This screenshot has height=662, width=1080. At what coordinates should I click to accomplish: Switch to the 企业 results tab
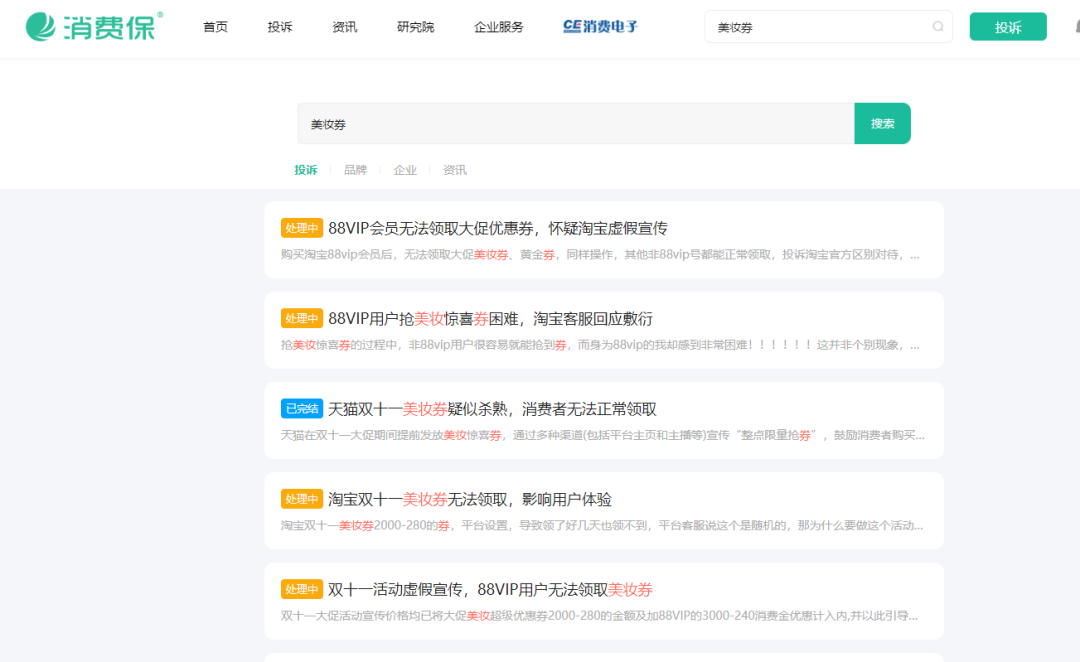tap(405, 169)
